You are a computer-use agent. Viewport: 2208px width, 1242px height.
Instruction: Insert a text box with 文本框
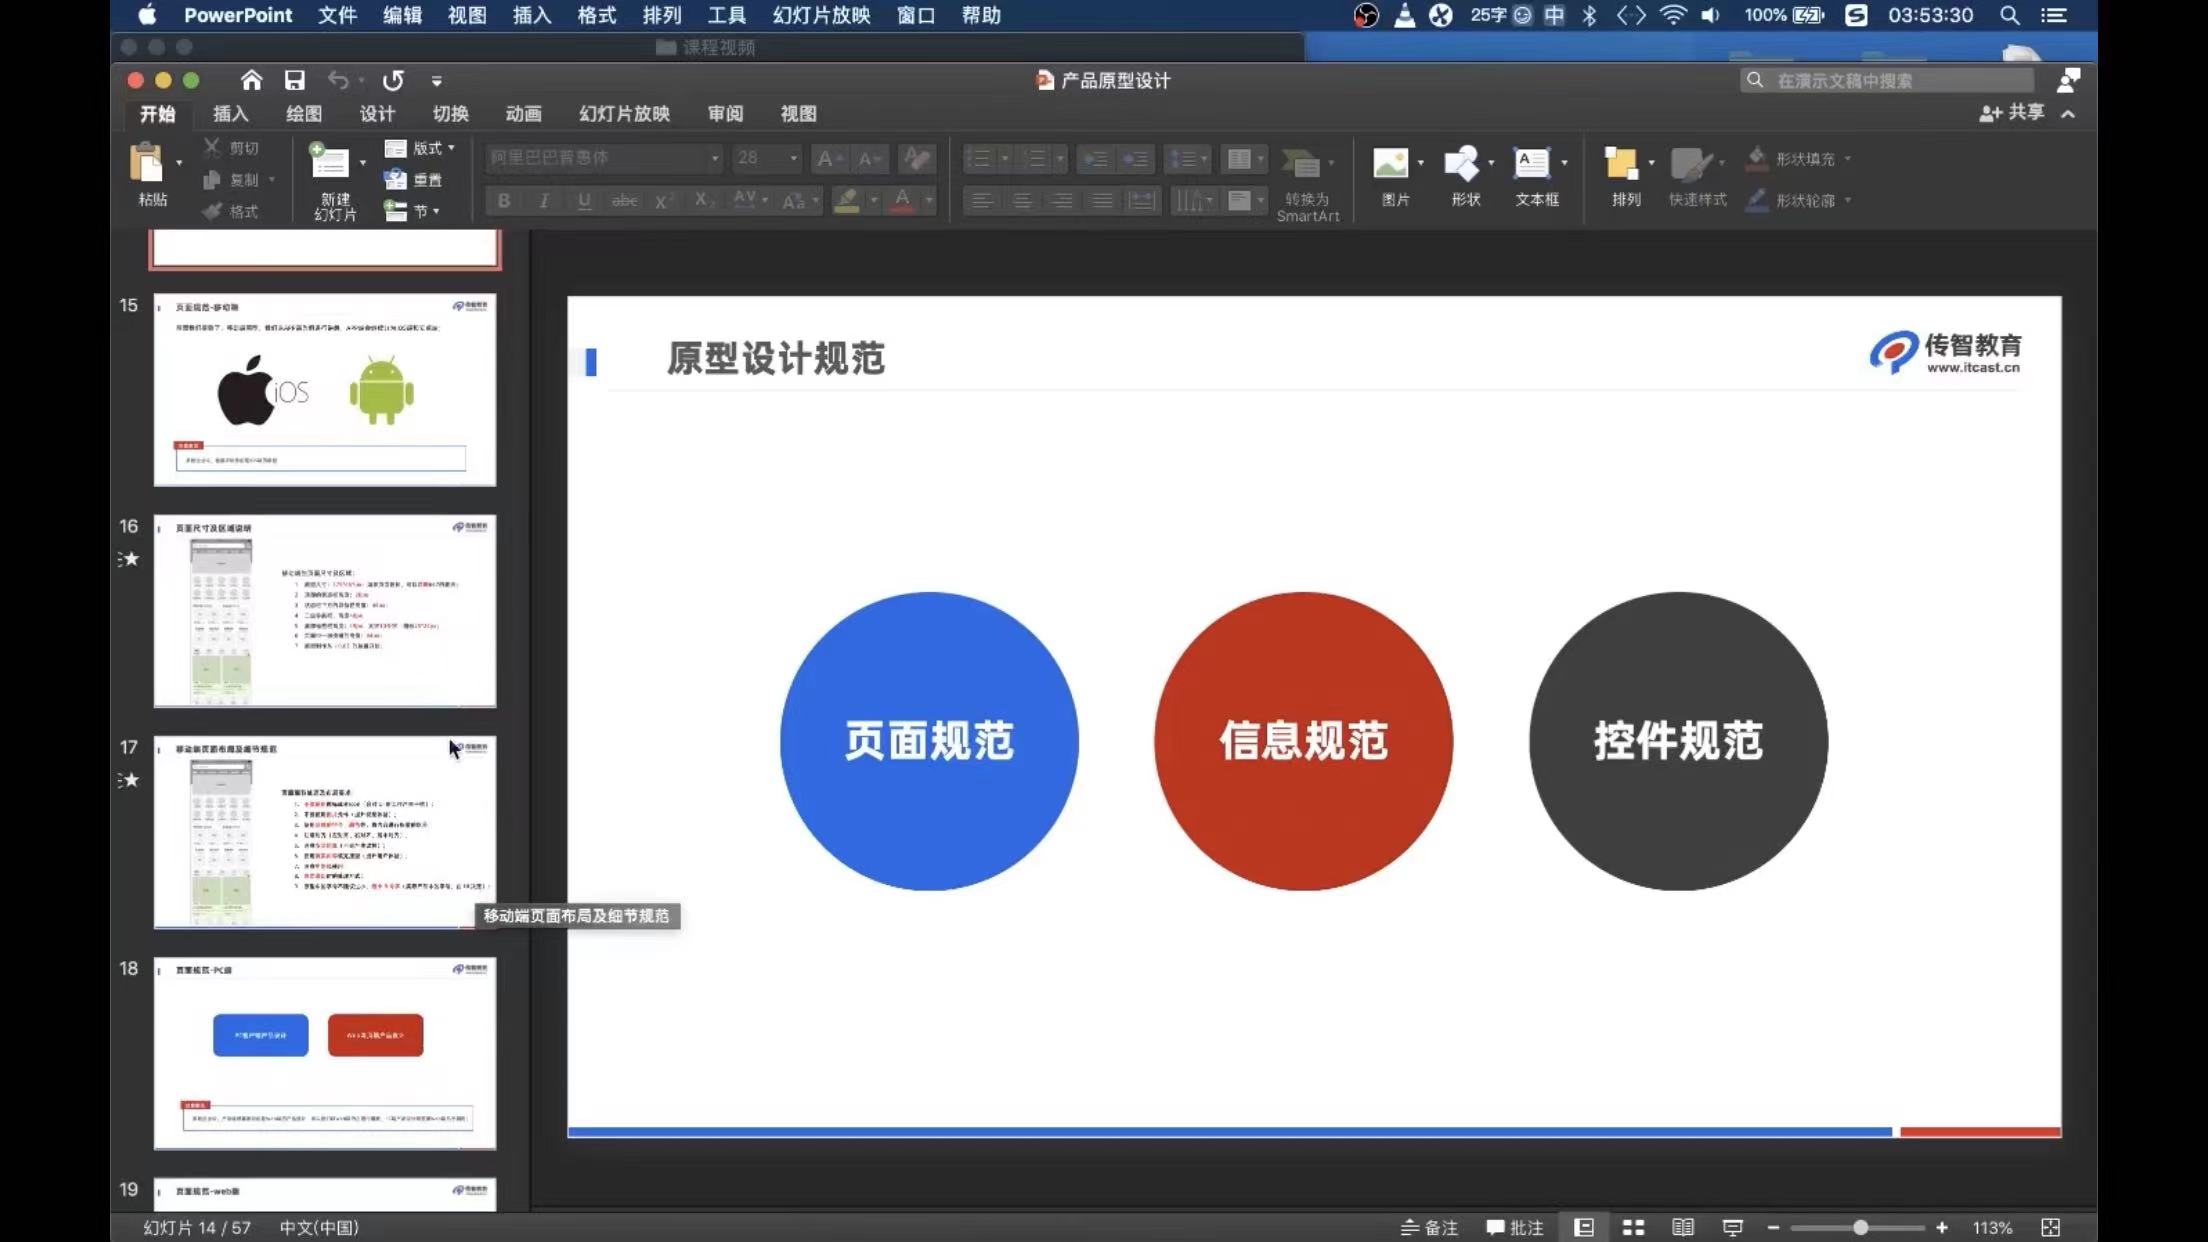click(x=1531, y=164)
